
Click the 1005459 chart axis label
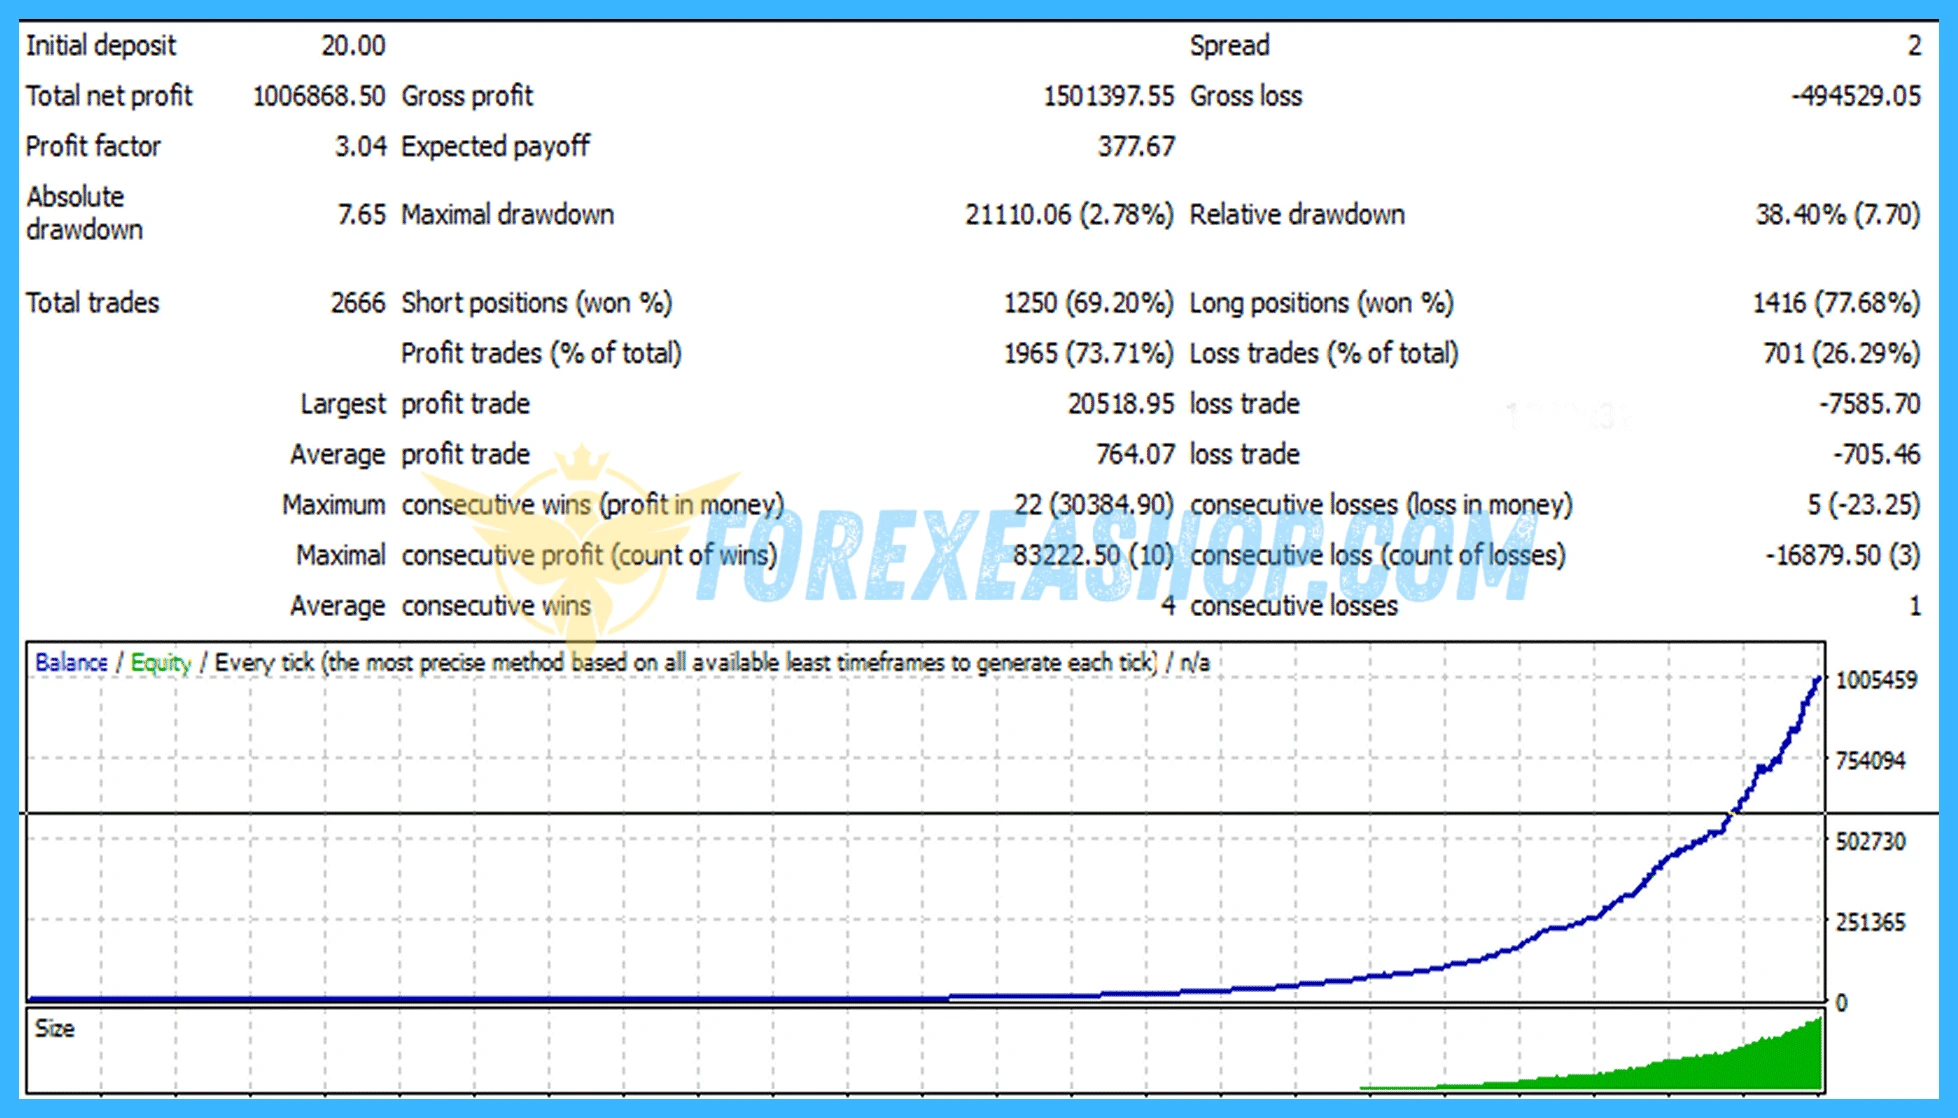pos(1876,681)
